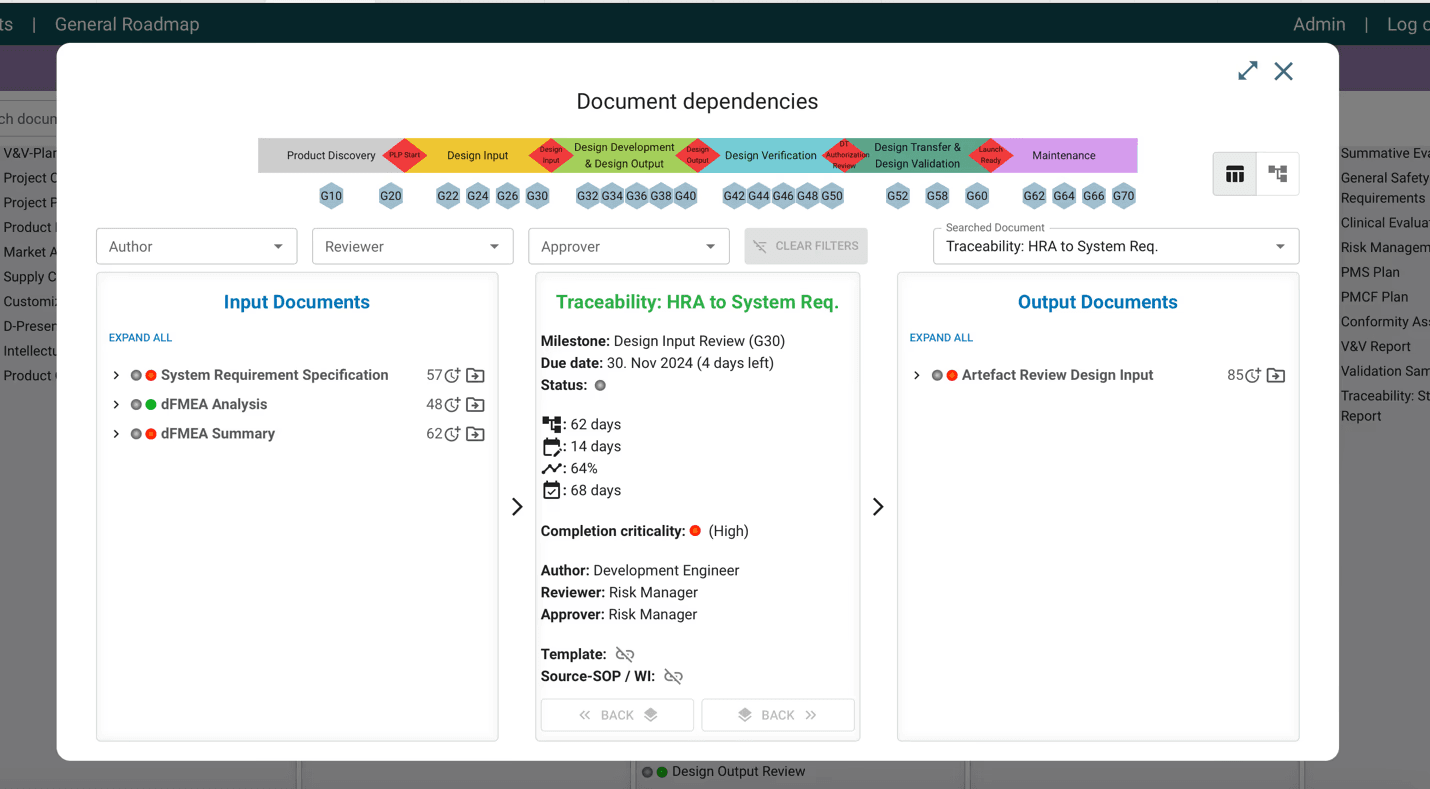
Task: Click the Template broken-link icon
Action: [625, 654]
